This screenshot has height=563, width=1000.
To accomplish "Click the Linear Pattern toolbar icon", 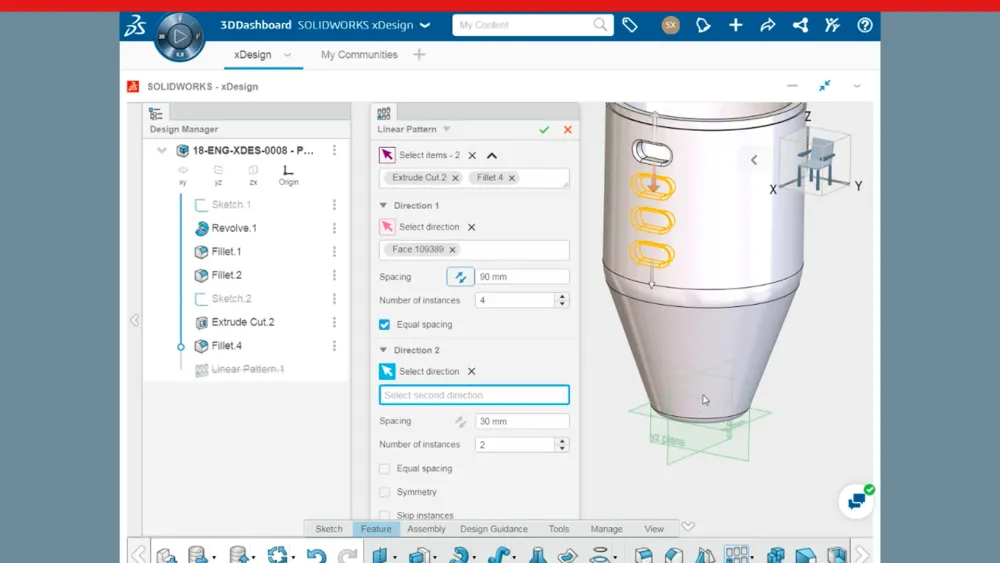I will tap(737, 554).
